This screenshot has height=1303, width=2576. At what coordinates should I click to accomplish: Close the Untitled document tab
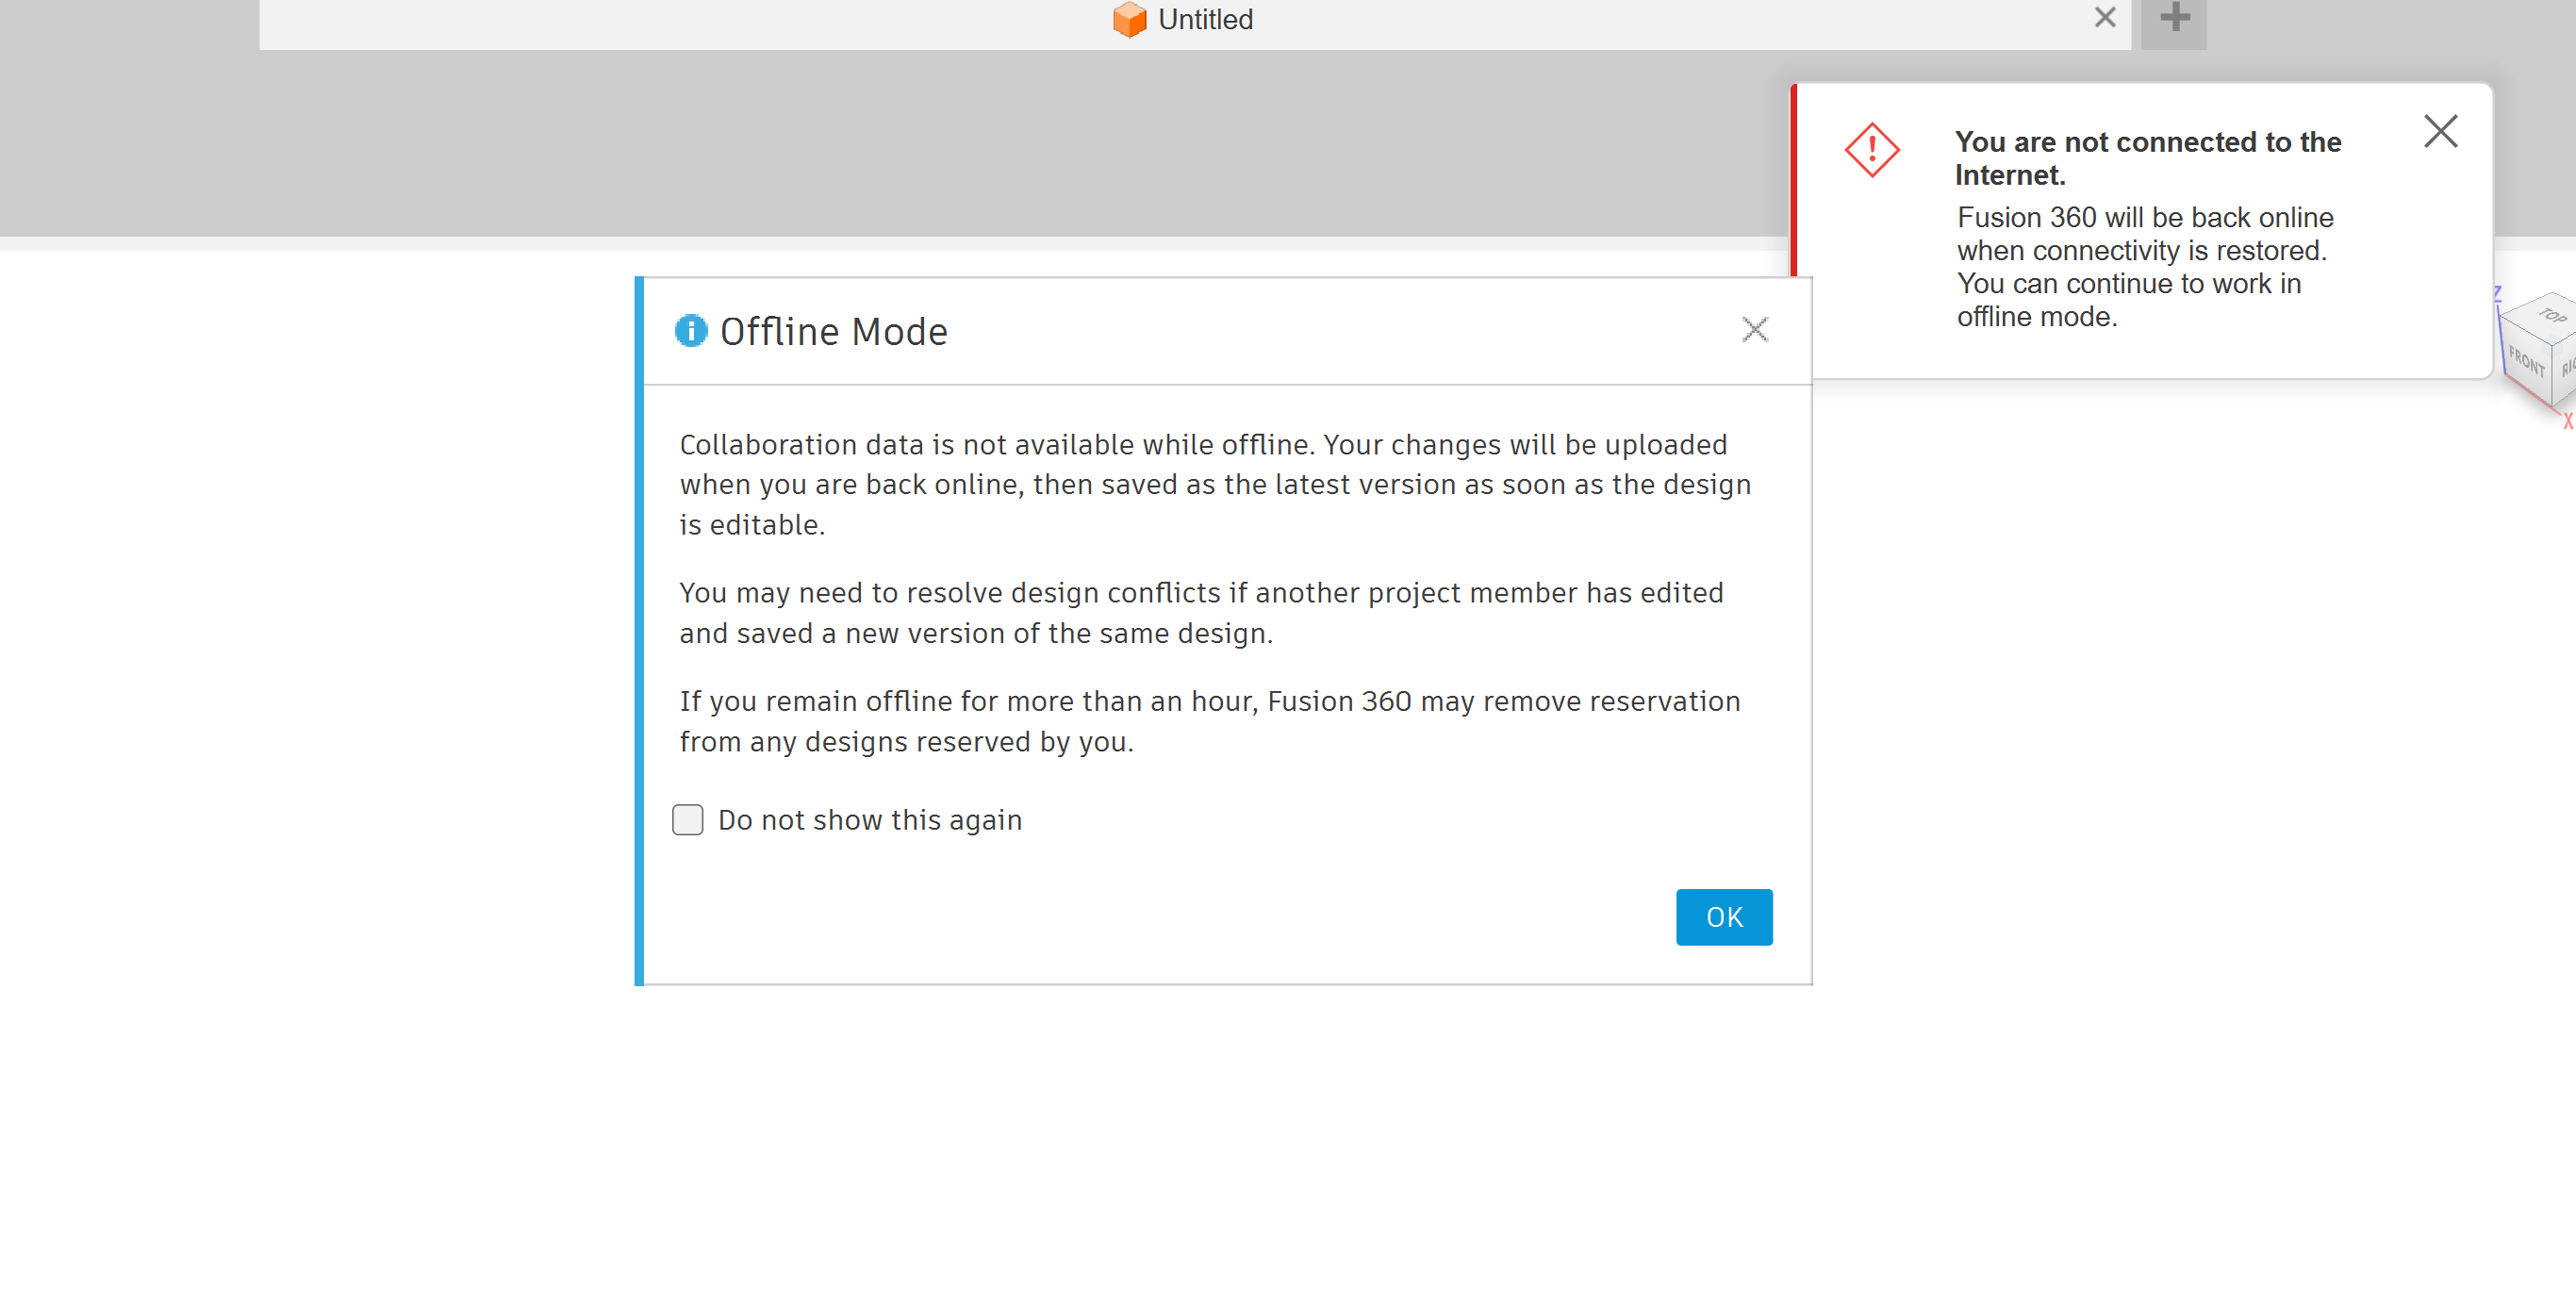(x=2105, y=17)
